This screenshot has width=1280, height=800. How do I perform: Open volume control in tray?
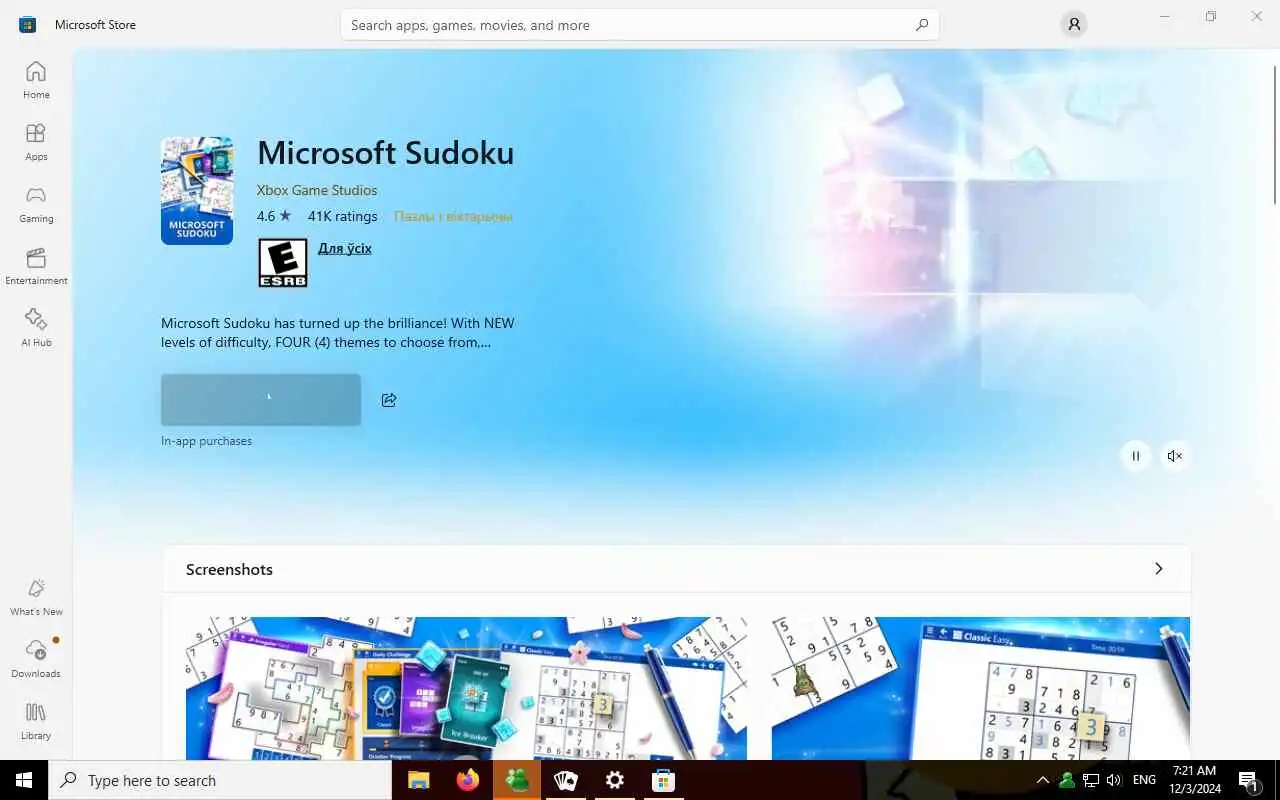point(1114,780)
